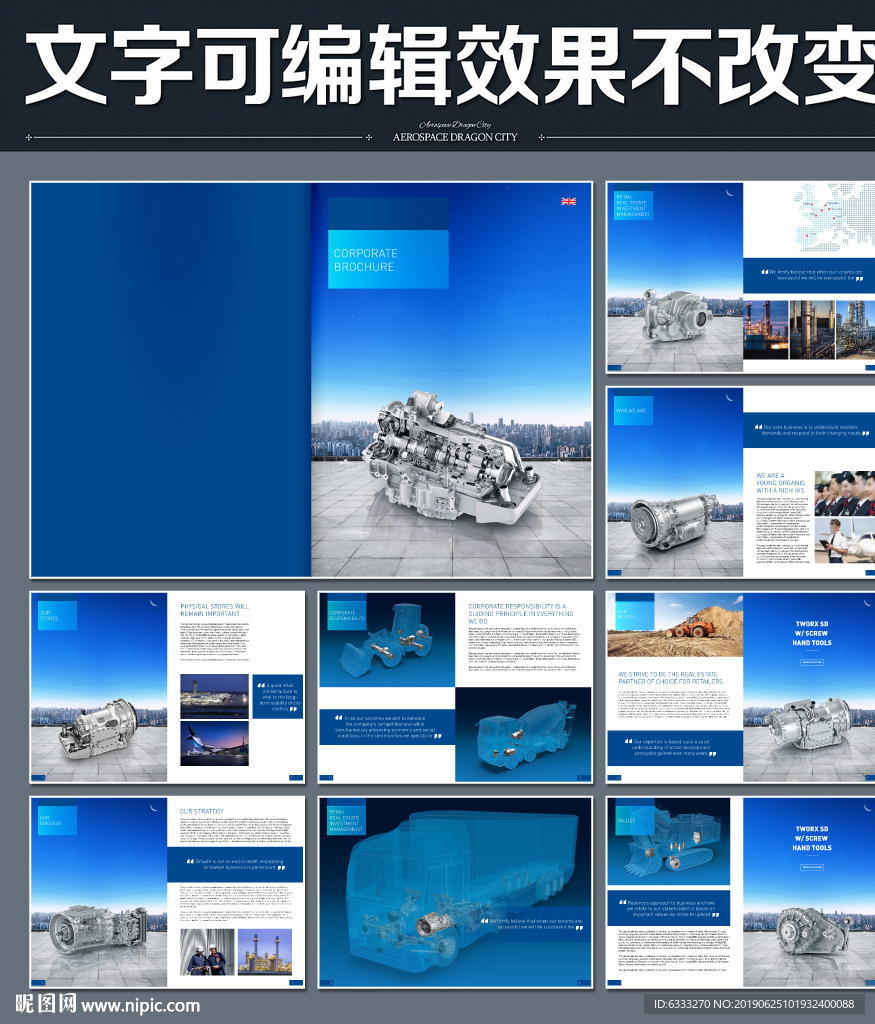The image size is (875, 1024).
Task: Select the WHO WE ARE label box
Action: [633, 411]
